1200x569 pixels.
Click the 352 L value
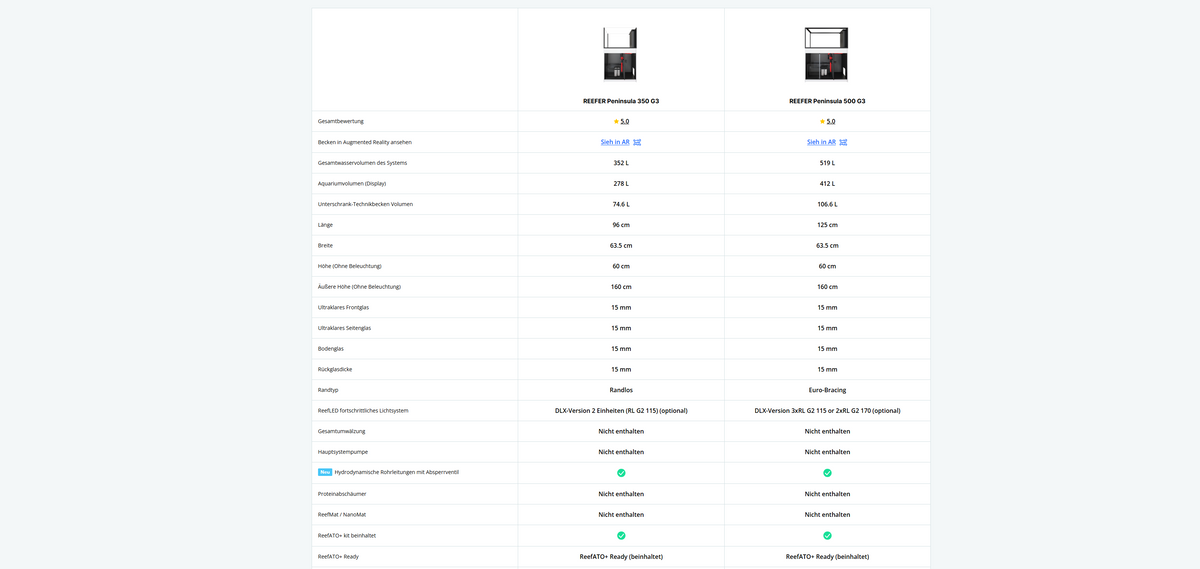click(x=621, y=163)
